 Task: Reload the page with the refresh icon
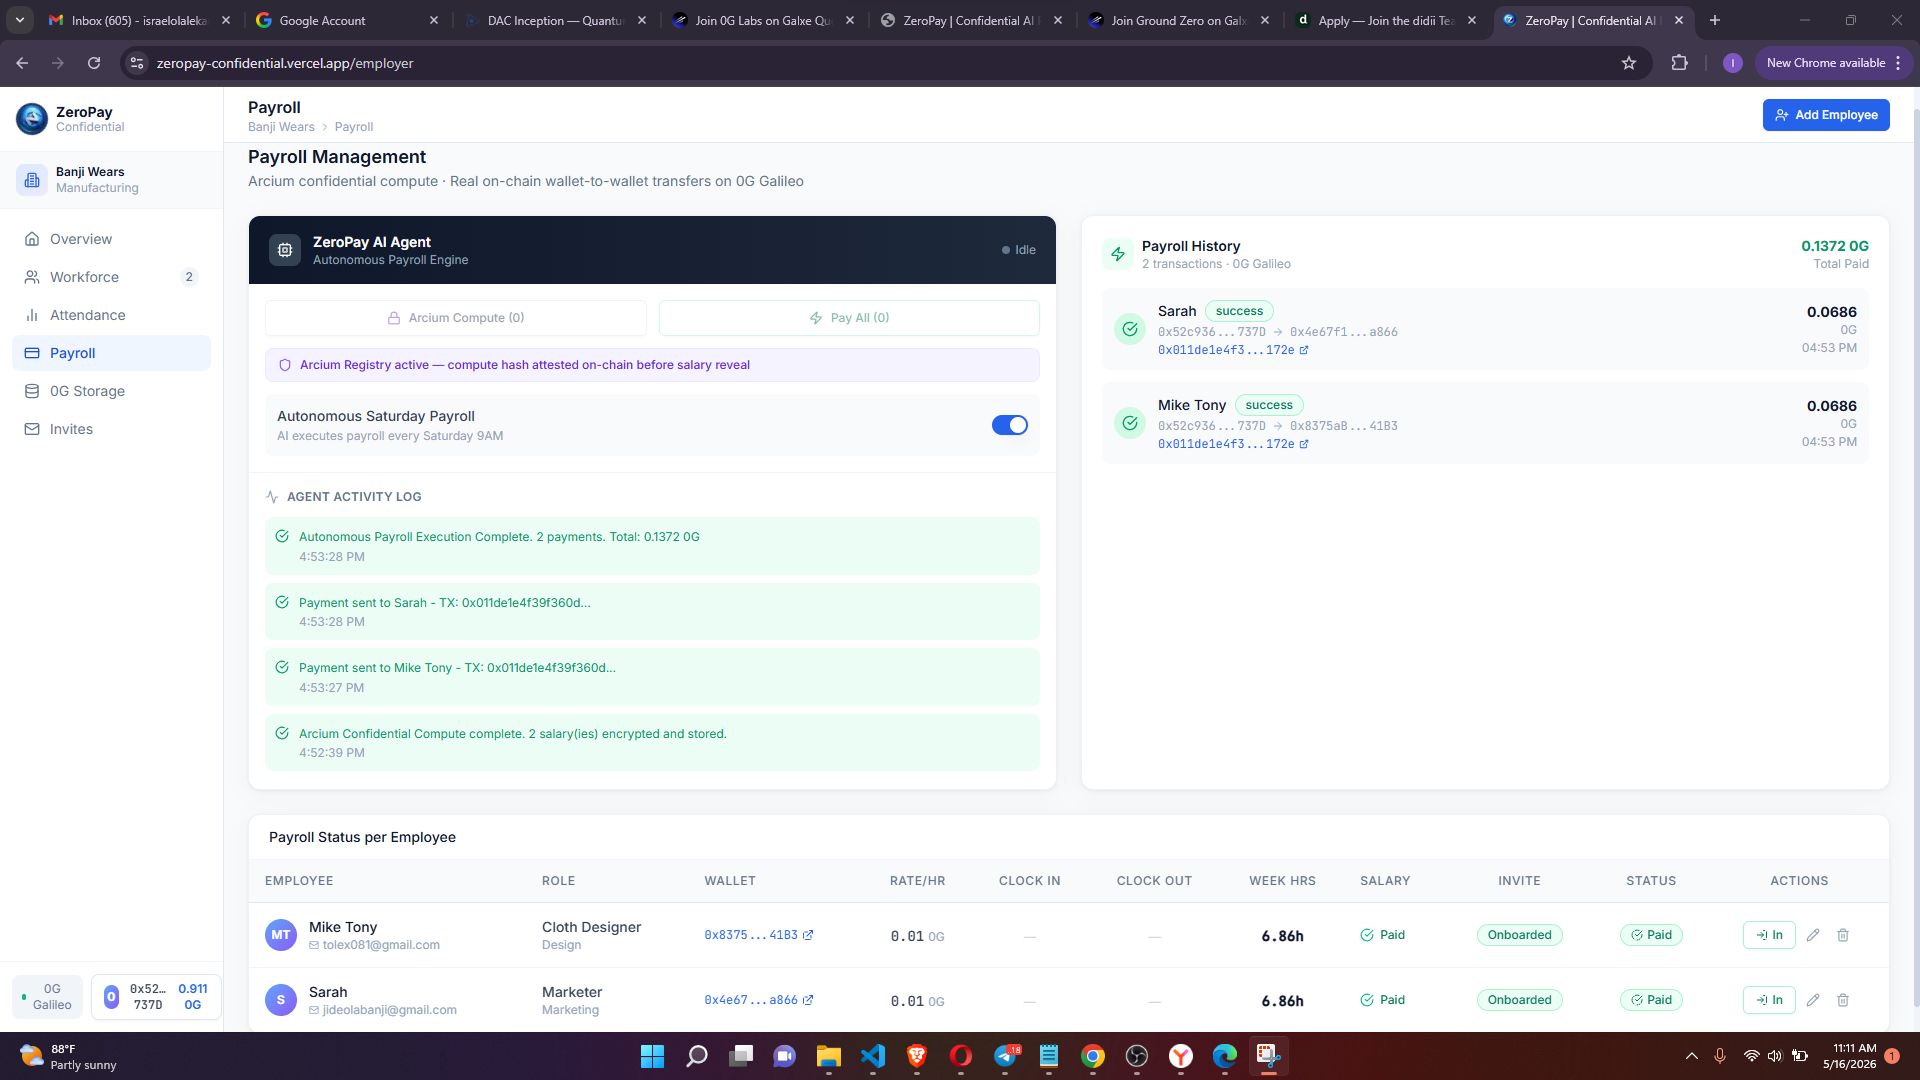tap(94, 63)
